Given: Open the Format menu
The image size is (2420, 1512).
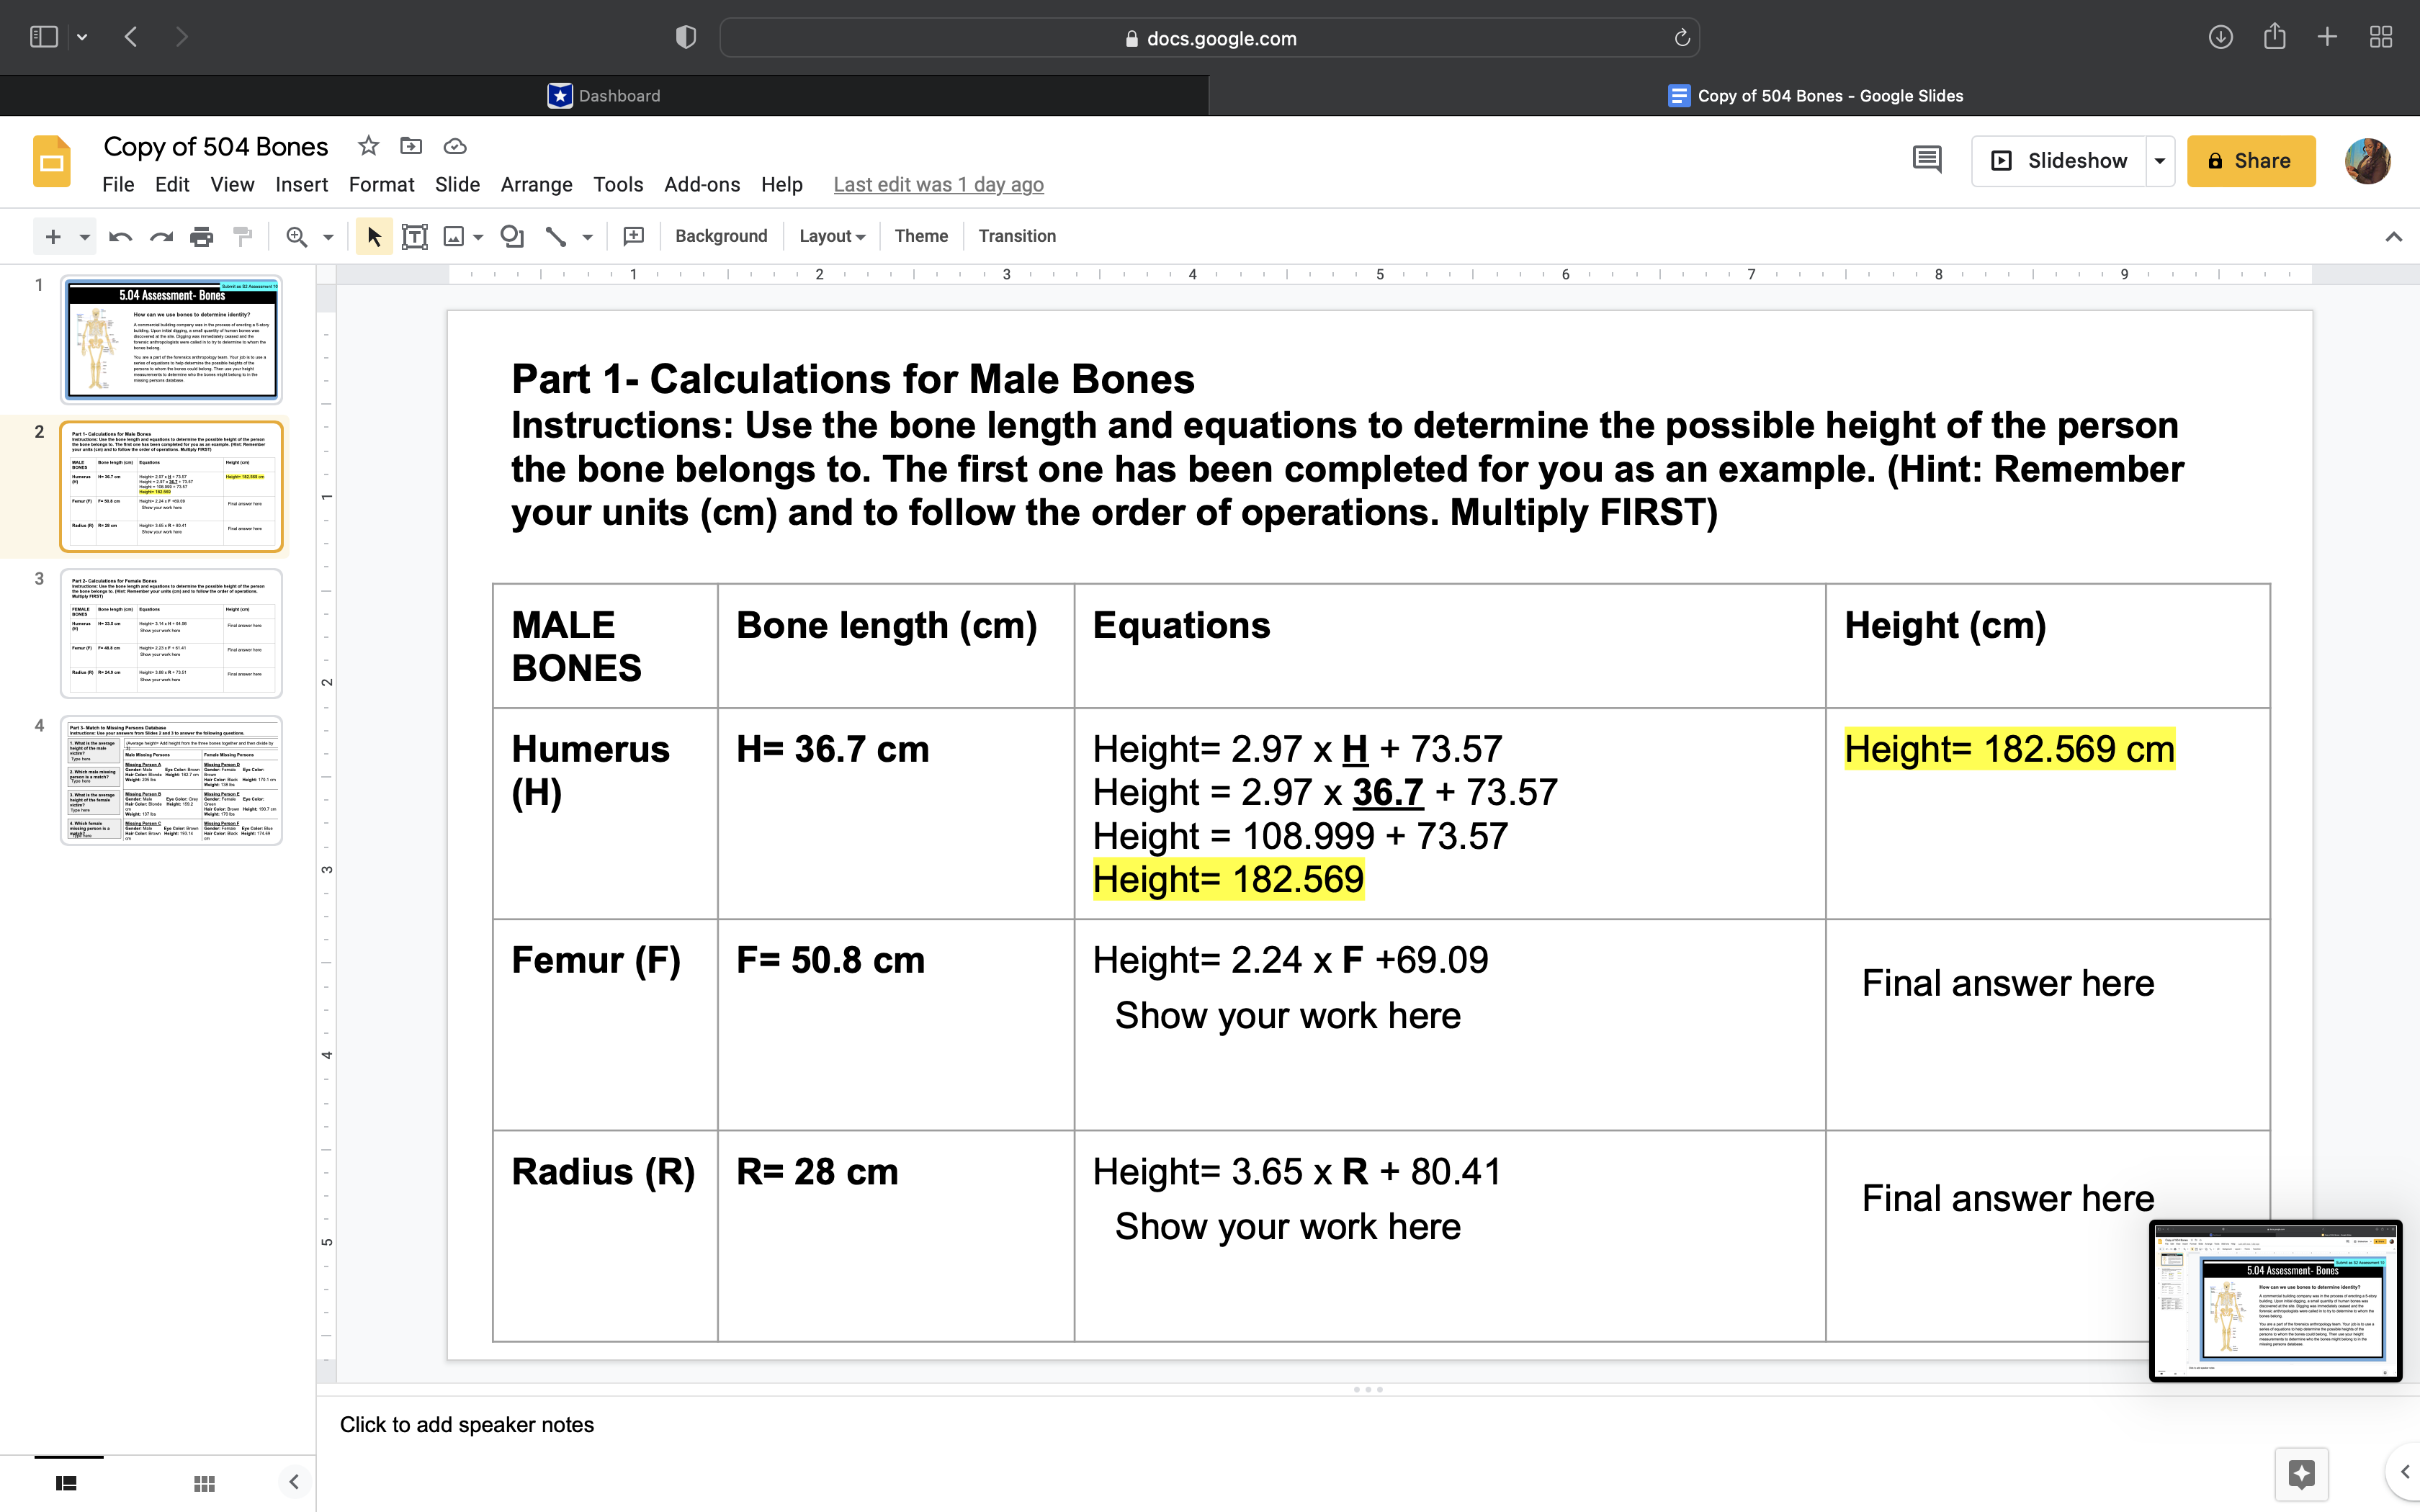Looking at the screenshot, I should [x=378, y=184].
